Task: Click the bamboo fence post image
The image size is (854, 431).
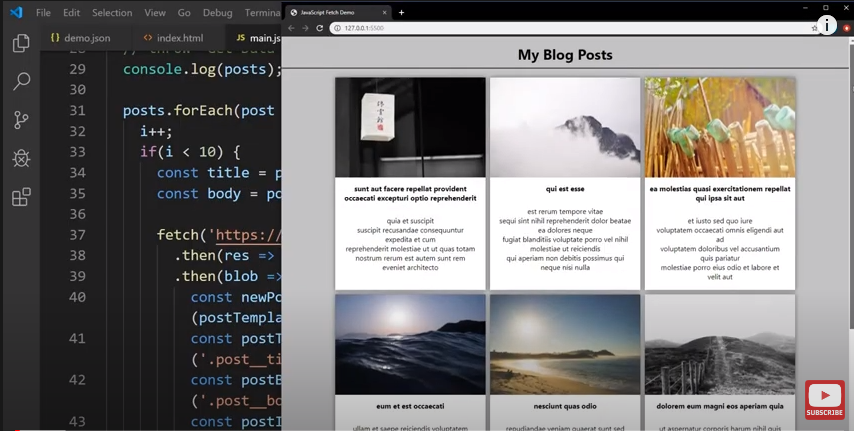Action: click(720, 127)
